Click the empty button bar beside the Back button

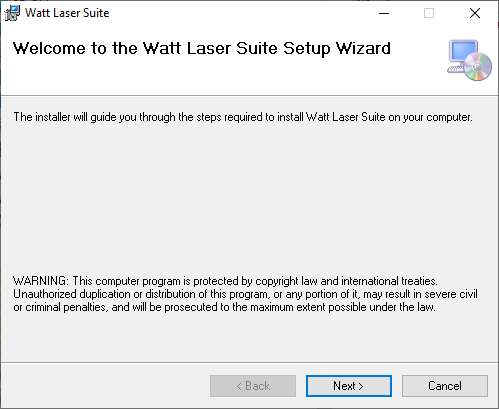[x=107, y=386]
